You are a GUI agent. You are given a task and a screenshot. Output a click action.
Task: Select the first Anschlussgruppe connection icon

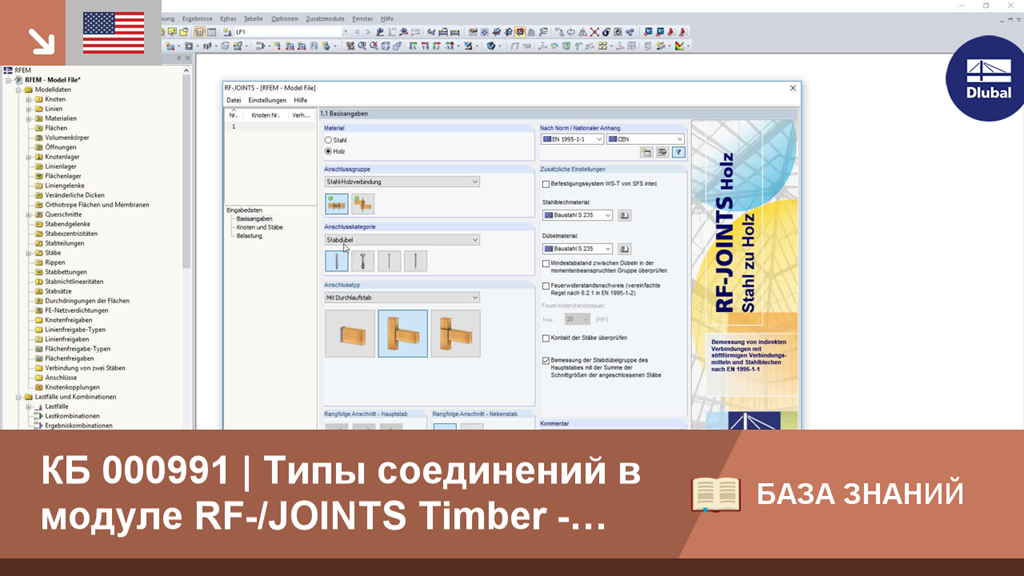click(336, 204)
